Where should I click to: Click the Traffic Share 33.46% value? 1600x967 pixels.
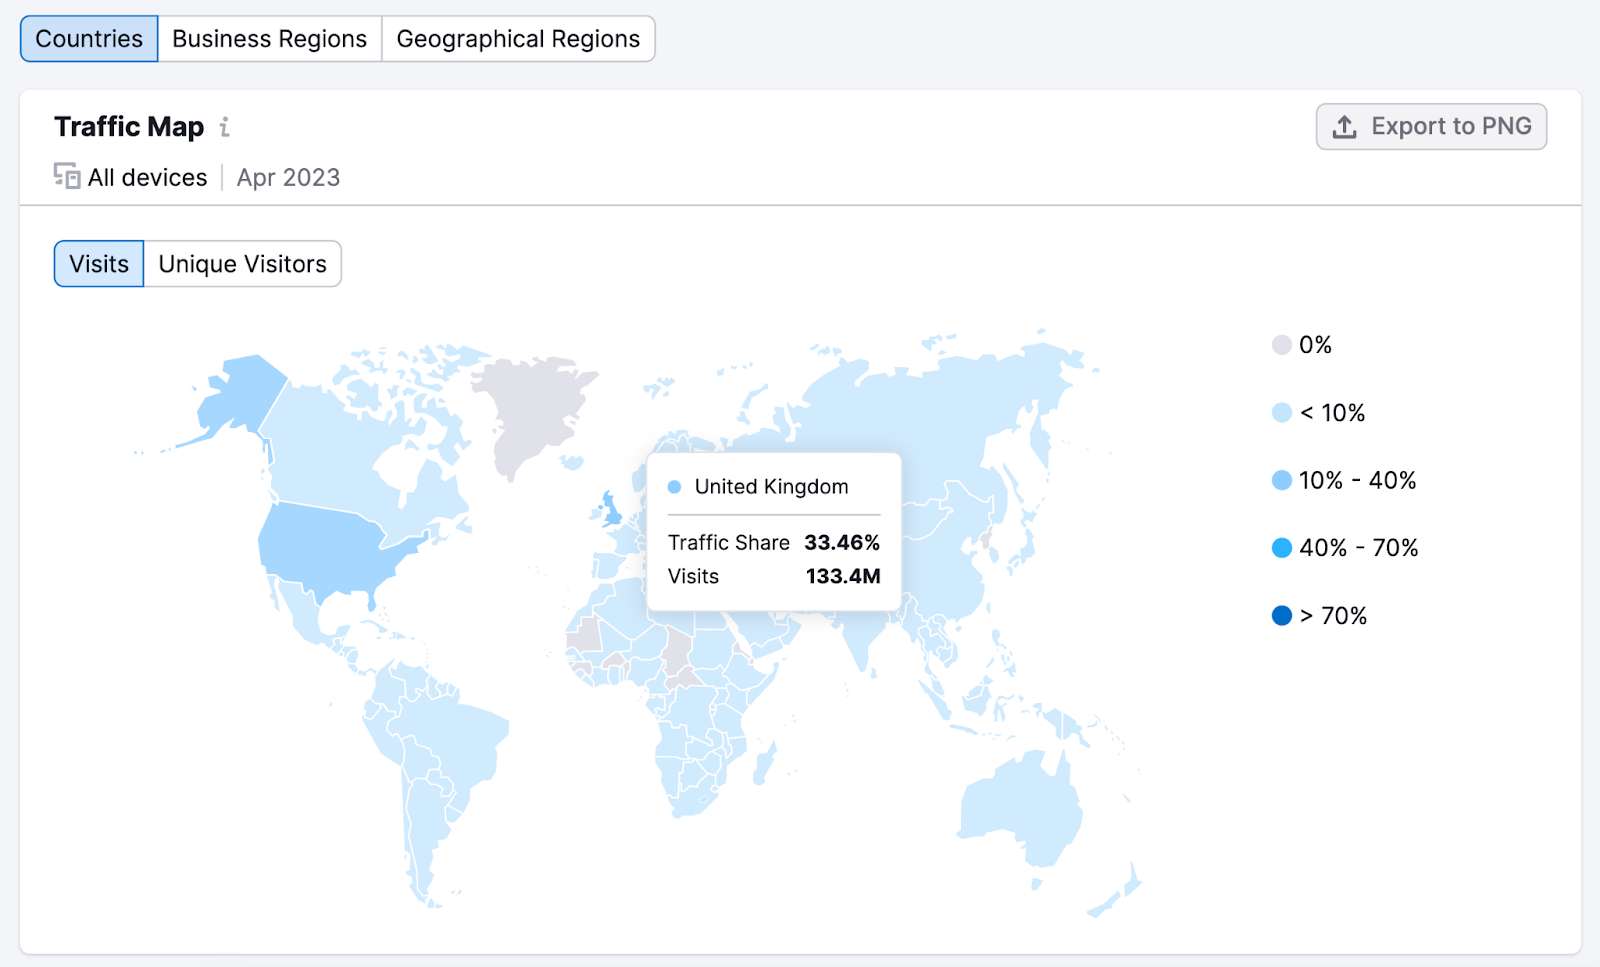pos(842,542)
